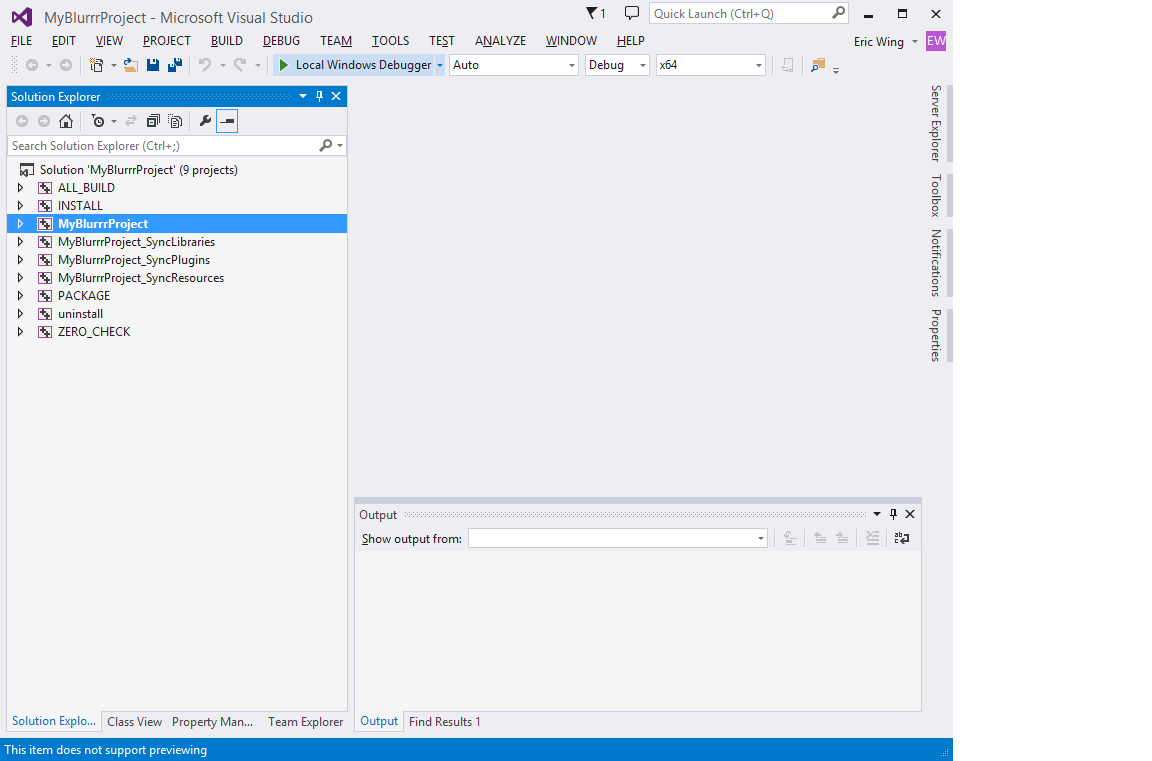Open the BUILD menu
Screen dimensions: 1152x761
pos(227,41)
